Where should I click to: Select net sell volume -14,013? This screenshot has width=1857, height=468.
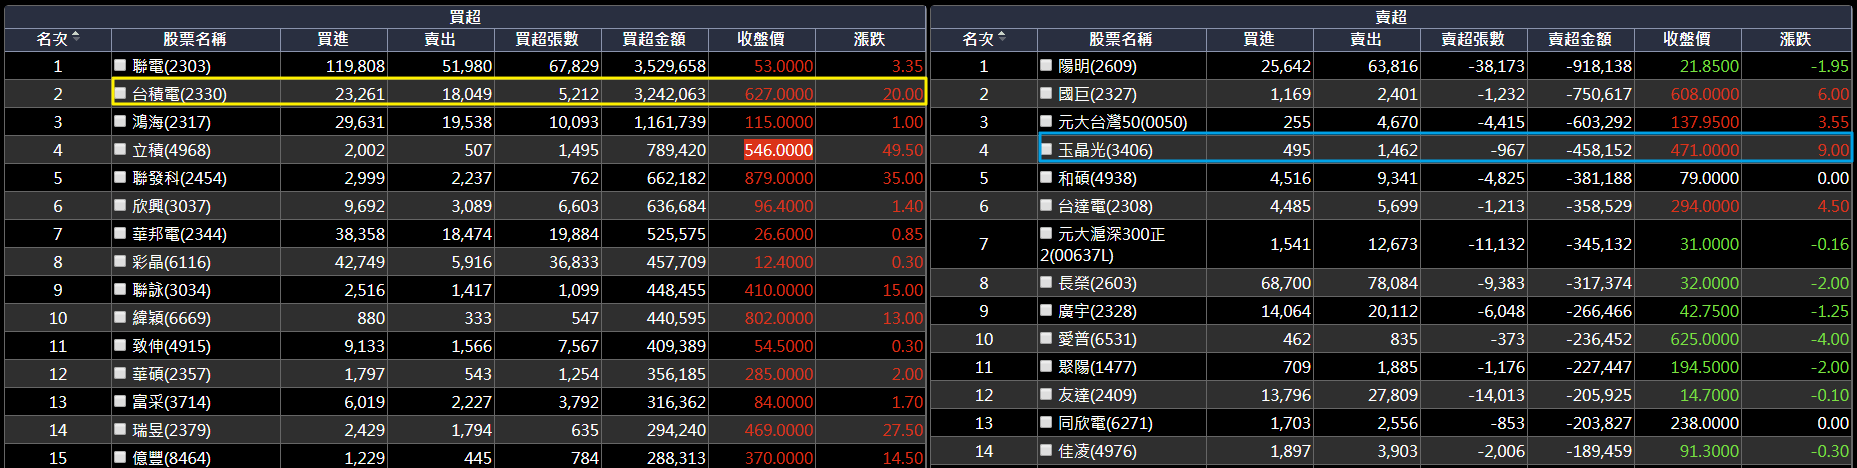point(1497,395)
